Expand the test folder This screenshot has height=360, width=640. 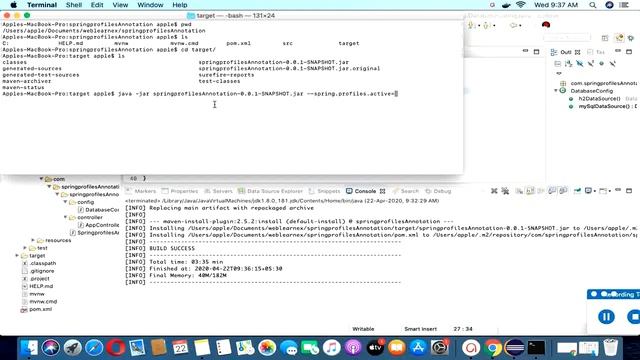[25, 248]
